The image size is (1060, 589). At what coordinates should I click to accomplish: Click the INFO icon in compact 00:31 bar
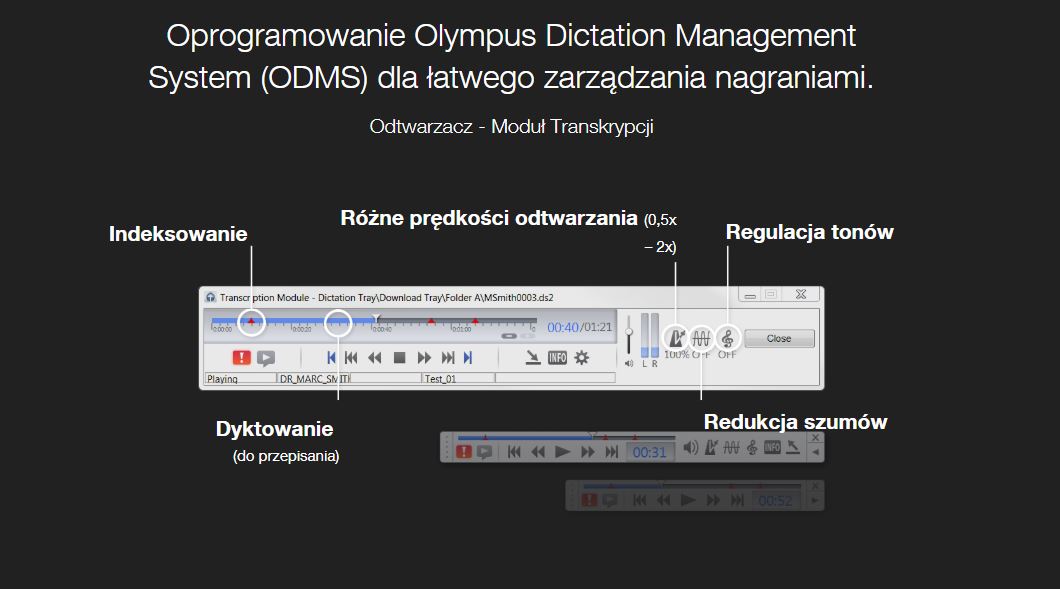(772, 448)
